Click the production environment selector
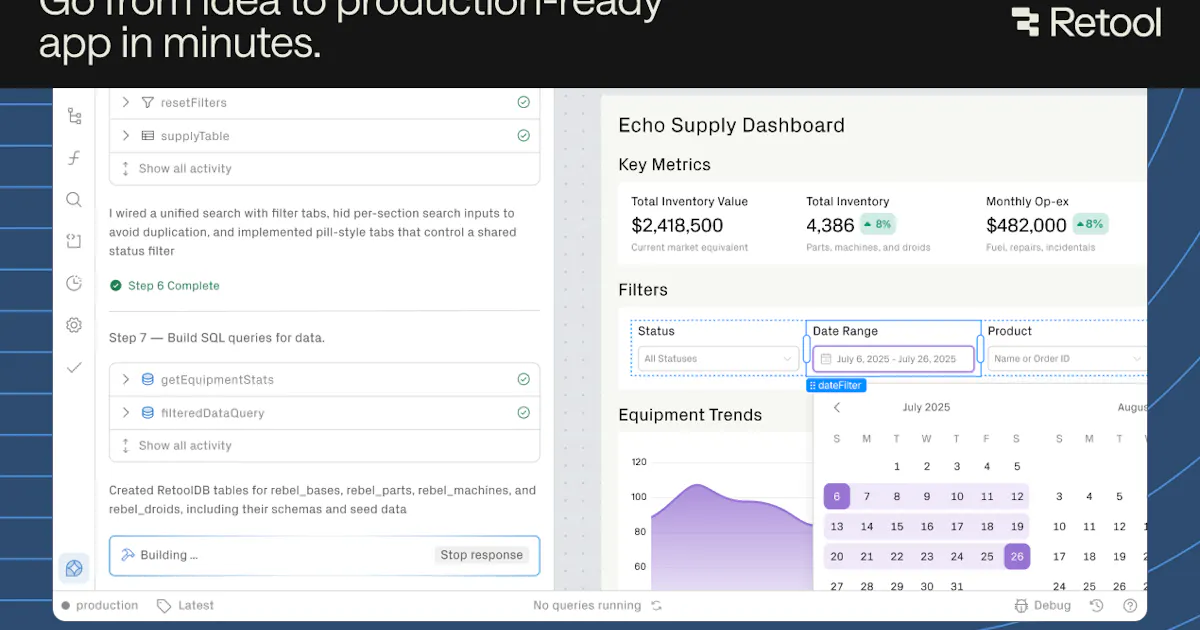 tap(99, 605)
